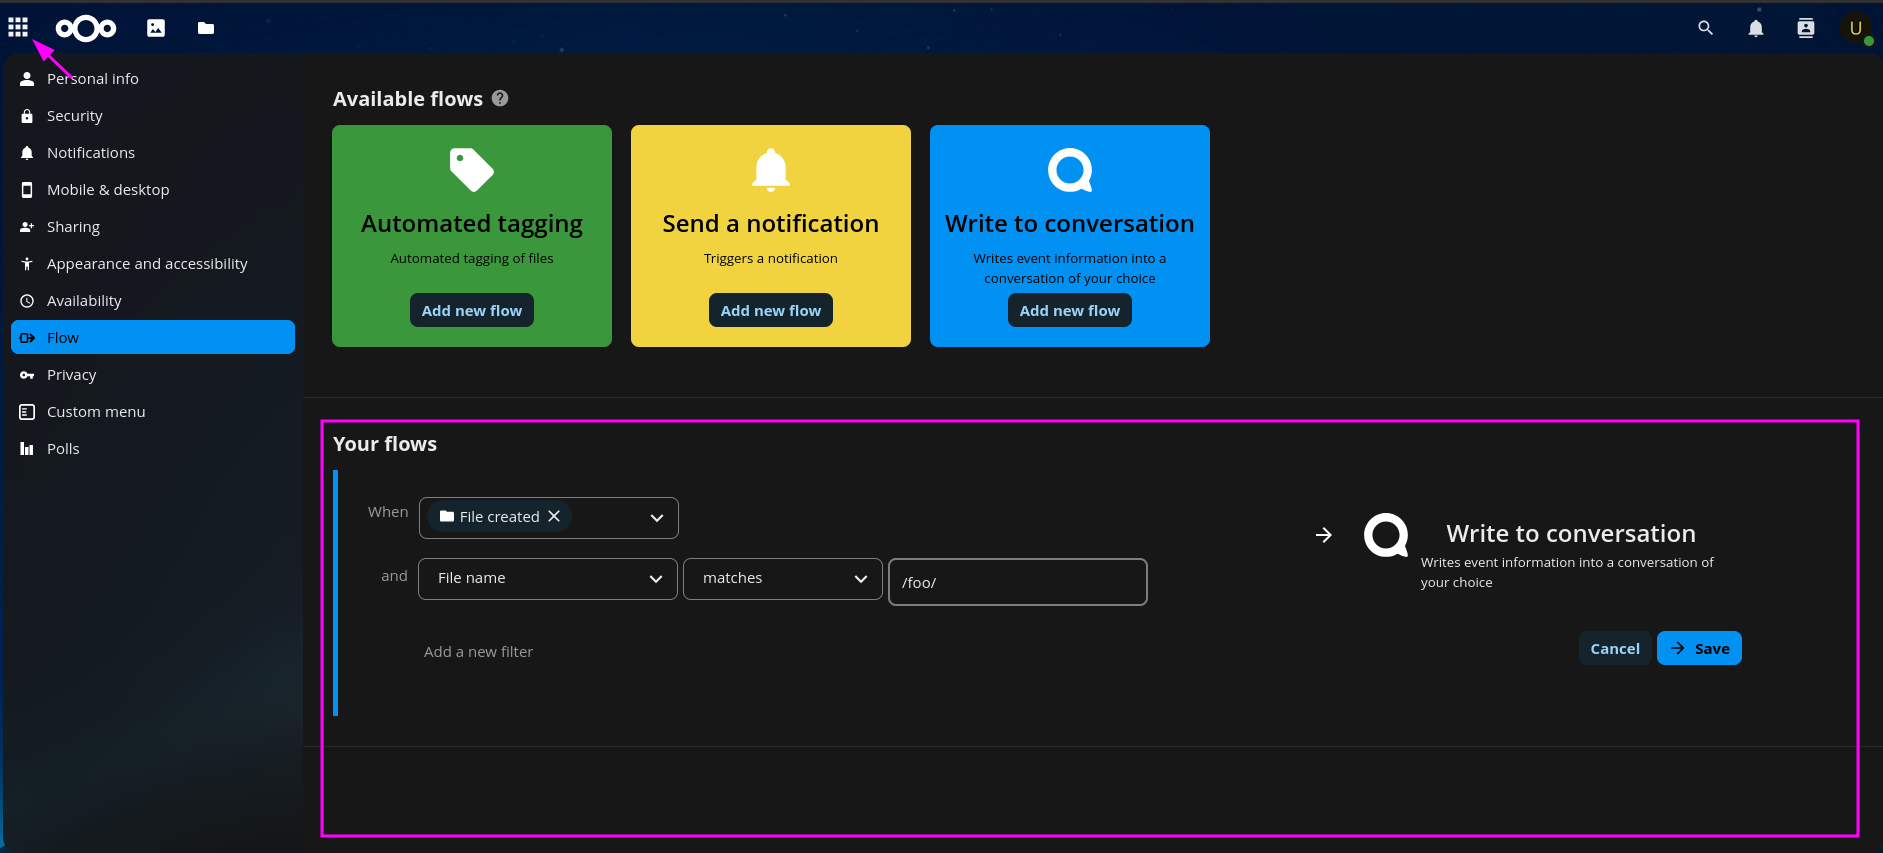This screenshot has width=1883, height=853.
Task: Add new flow for Automated tagging
Action: pyautogui.click(x=472, y=310)
